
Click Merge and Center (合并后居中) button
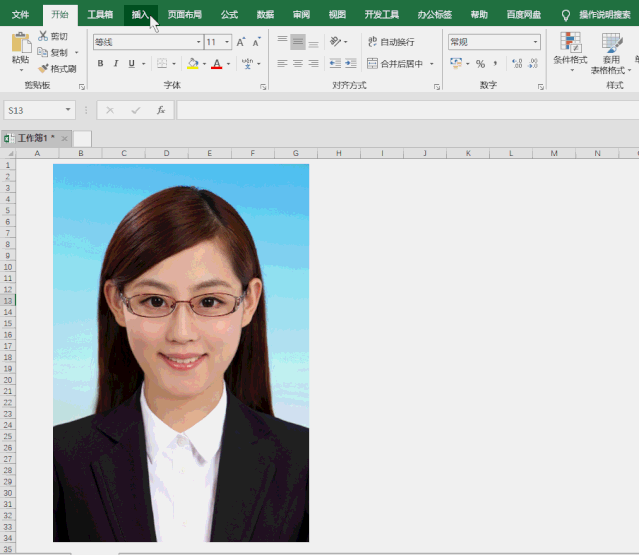[x=394, y=64]
